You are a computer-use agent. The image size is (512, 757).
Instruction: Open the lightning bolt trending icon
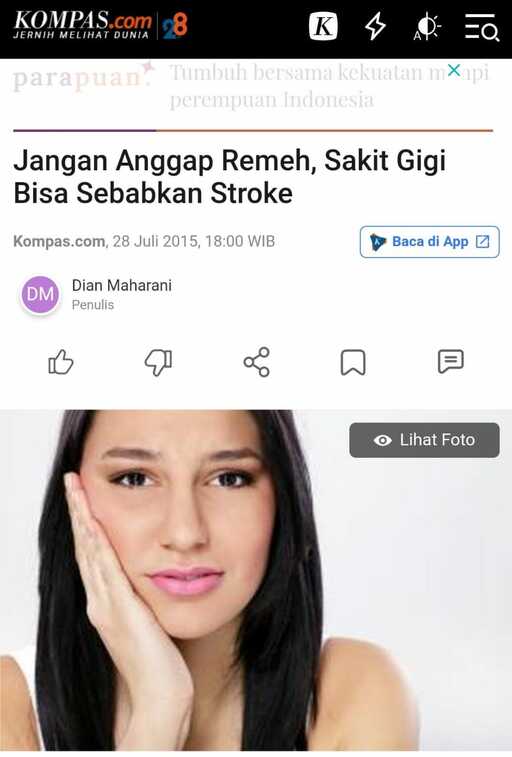pyautogui.click(x=375, y=26)
